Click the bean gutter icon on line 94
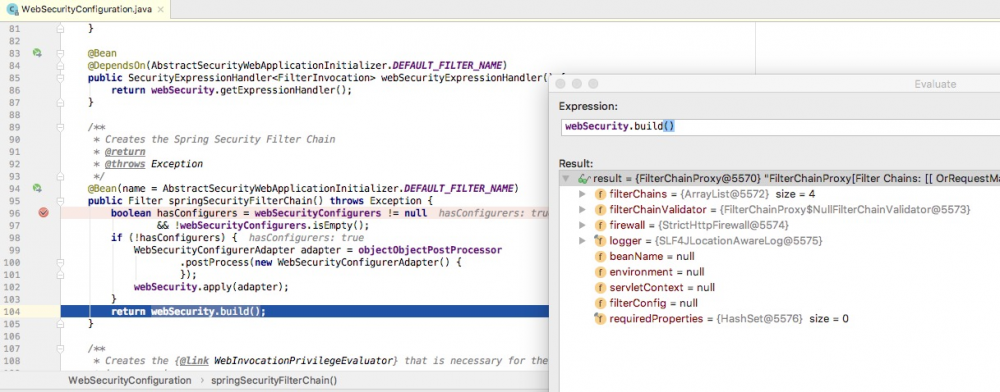 click(37, 188)
